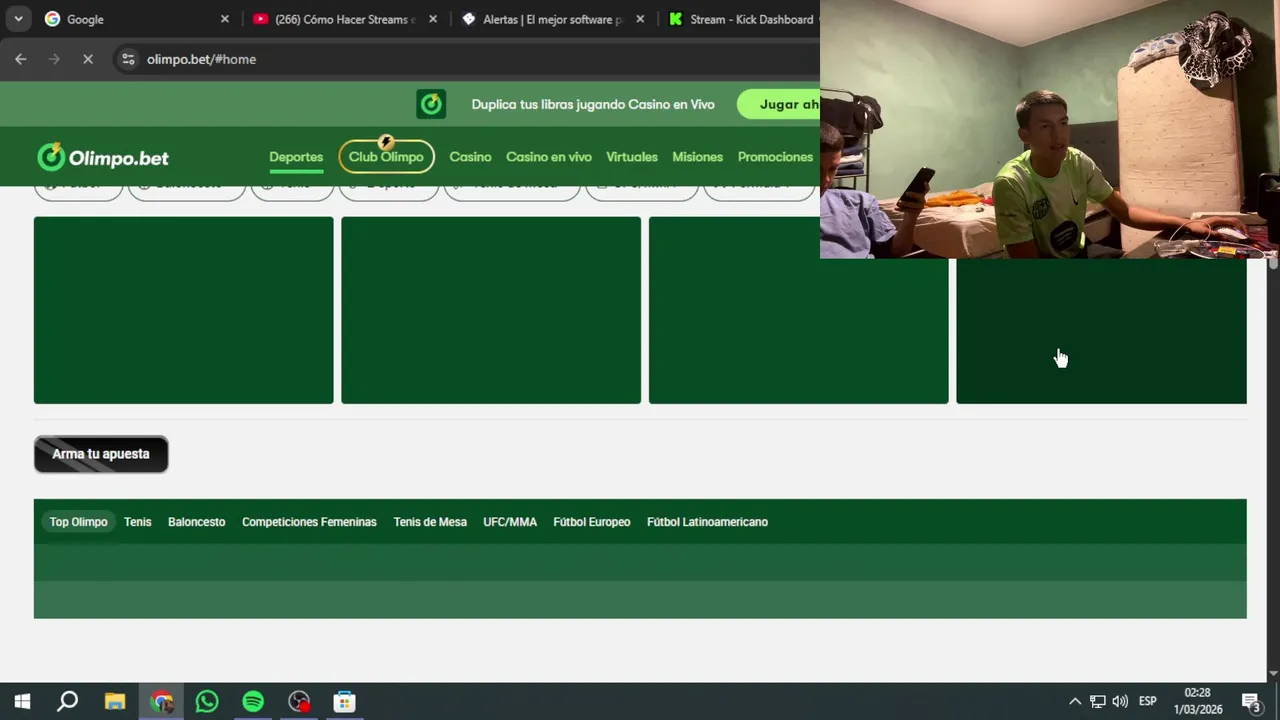Go back with the browser back arrow
Screen dimensions: 1280x720
21,59
